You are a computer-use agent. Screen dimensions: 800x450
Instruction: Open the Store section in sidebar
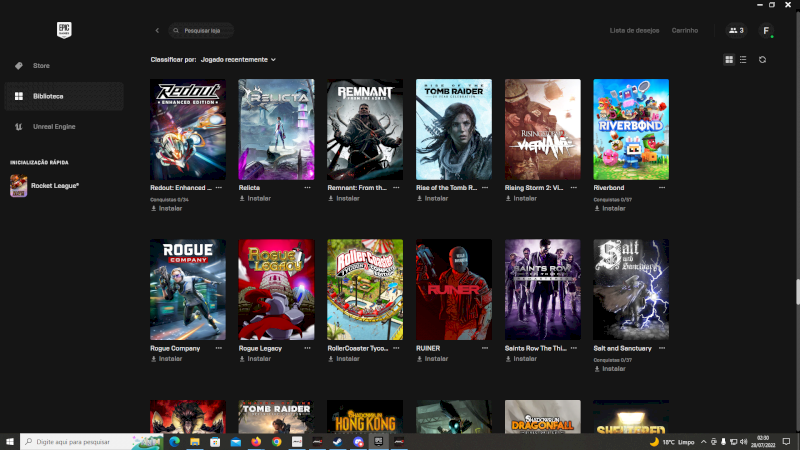point(40,66)
